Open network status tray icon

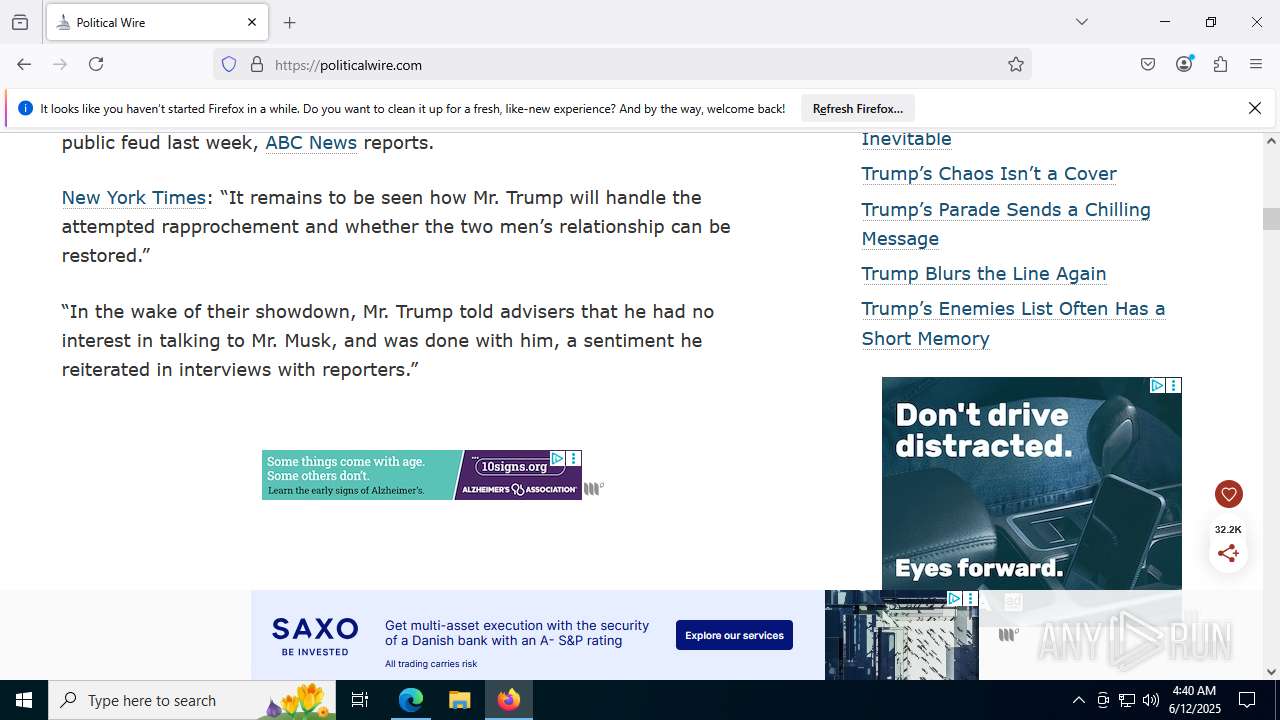(1127, 700)
